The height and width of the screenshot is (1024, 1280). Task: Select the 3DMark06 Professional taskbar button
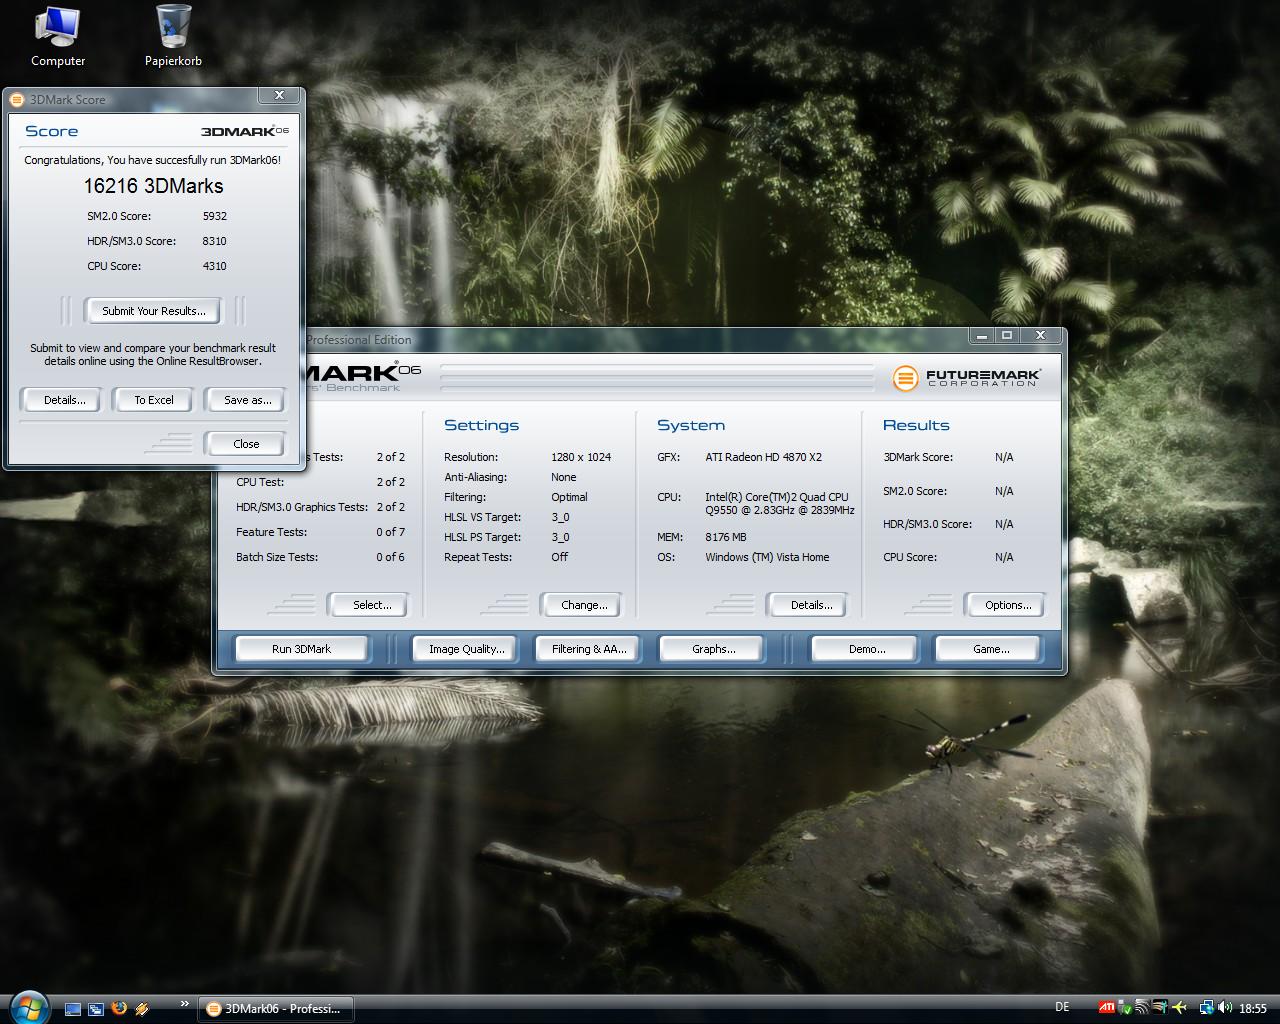(276, 1009)
